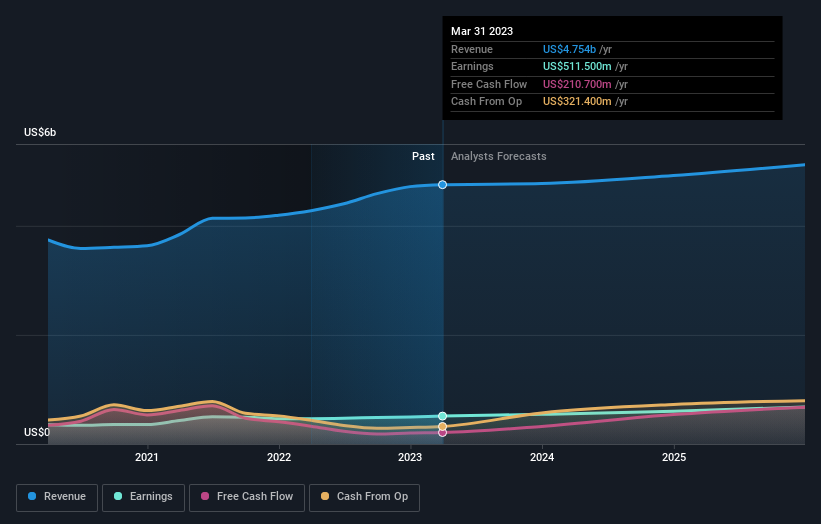Viewport: 821px width, 524px height.
Task: Click the US$4.754b revenue value
Action: click(569, 49)
